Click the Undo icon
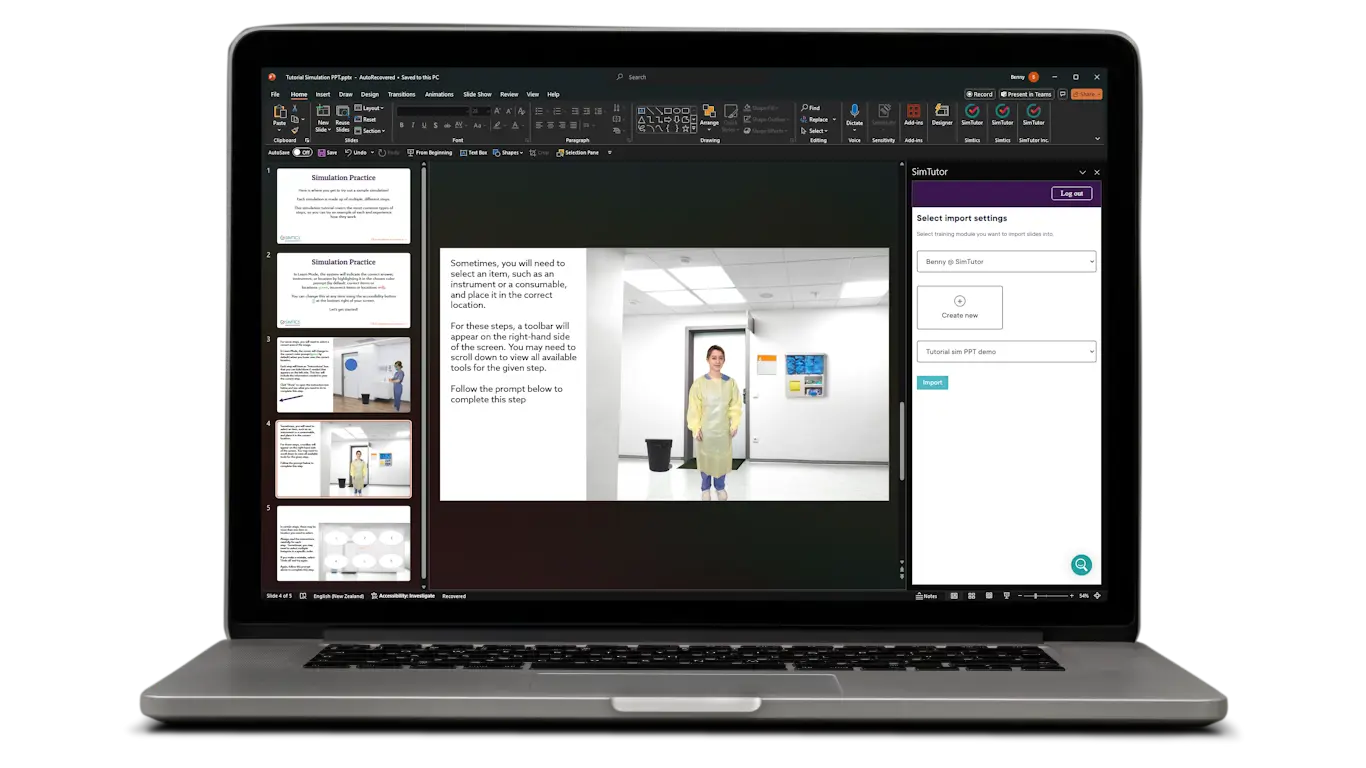This screenshot has width=1366, height=768. pos(350,152)
